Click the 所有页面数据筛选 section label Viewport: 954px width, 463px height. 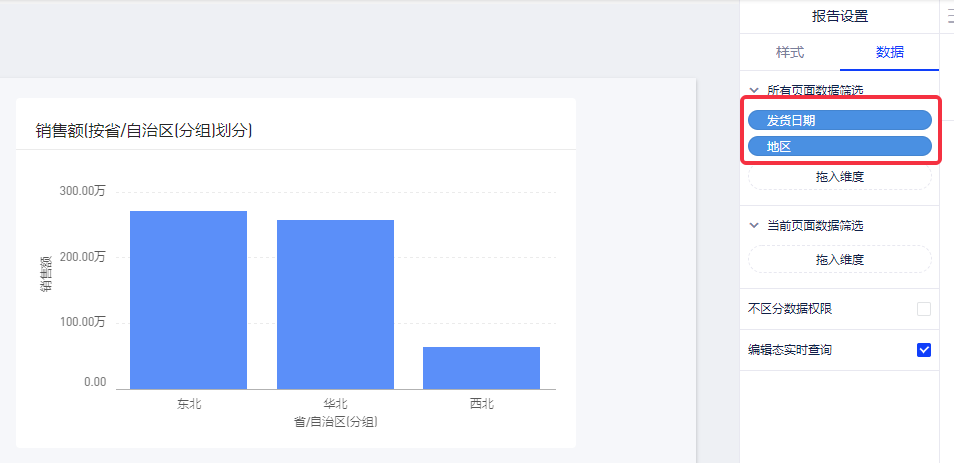click(815, 90)
